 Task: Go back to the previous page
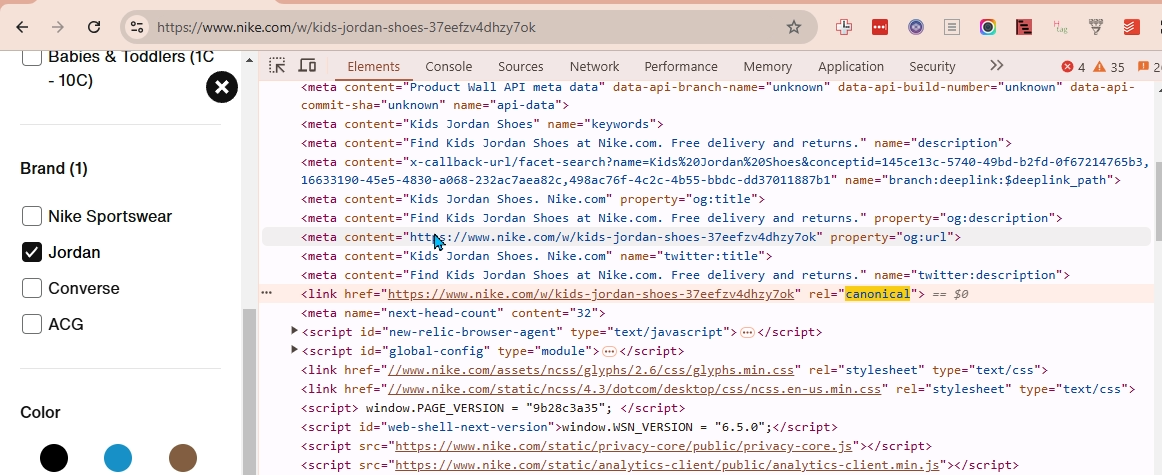coord(22,27)
